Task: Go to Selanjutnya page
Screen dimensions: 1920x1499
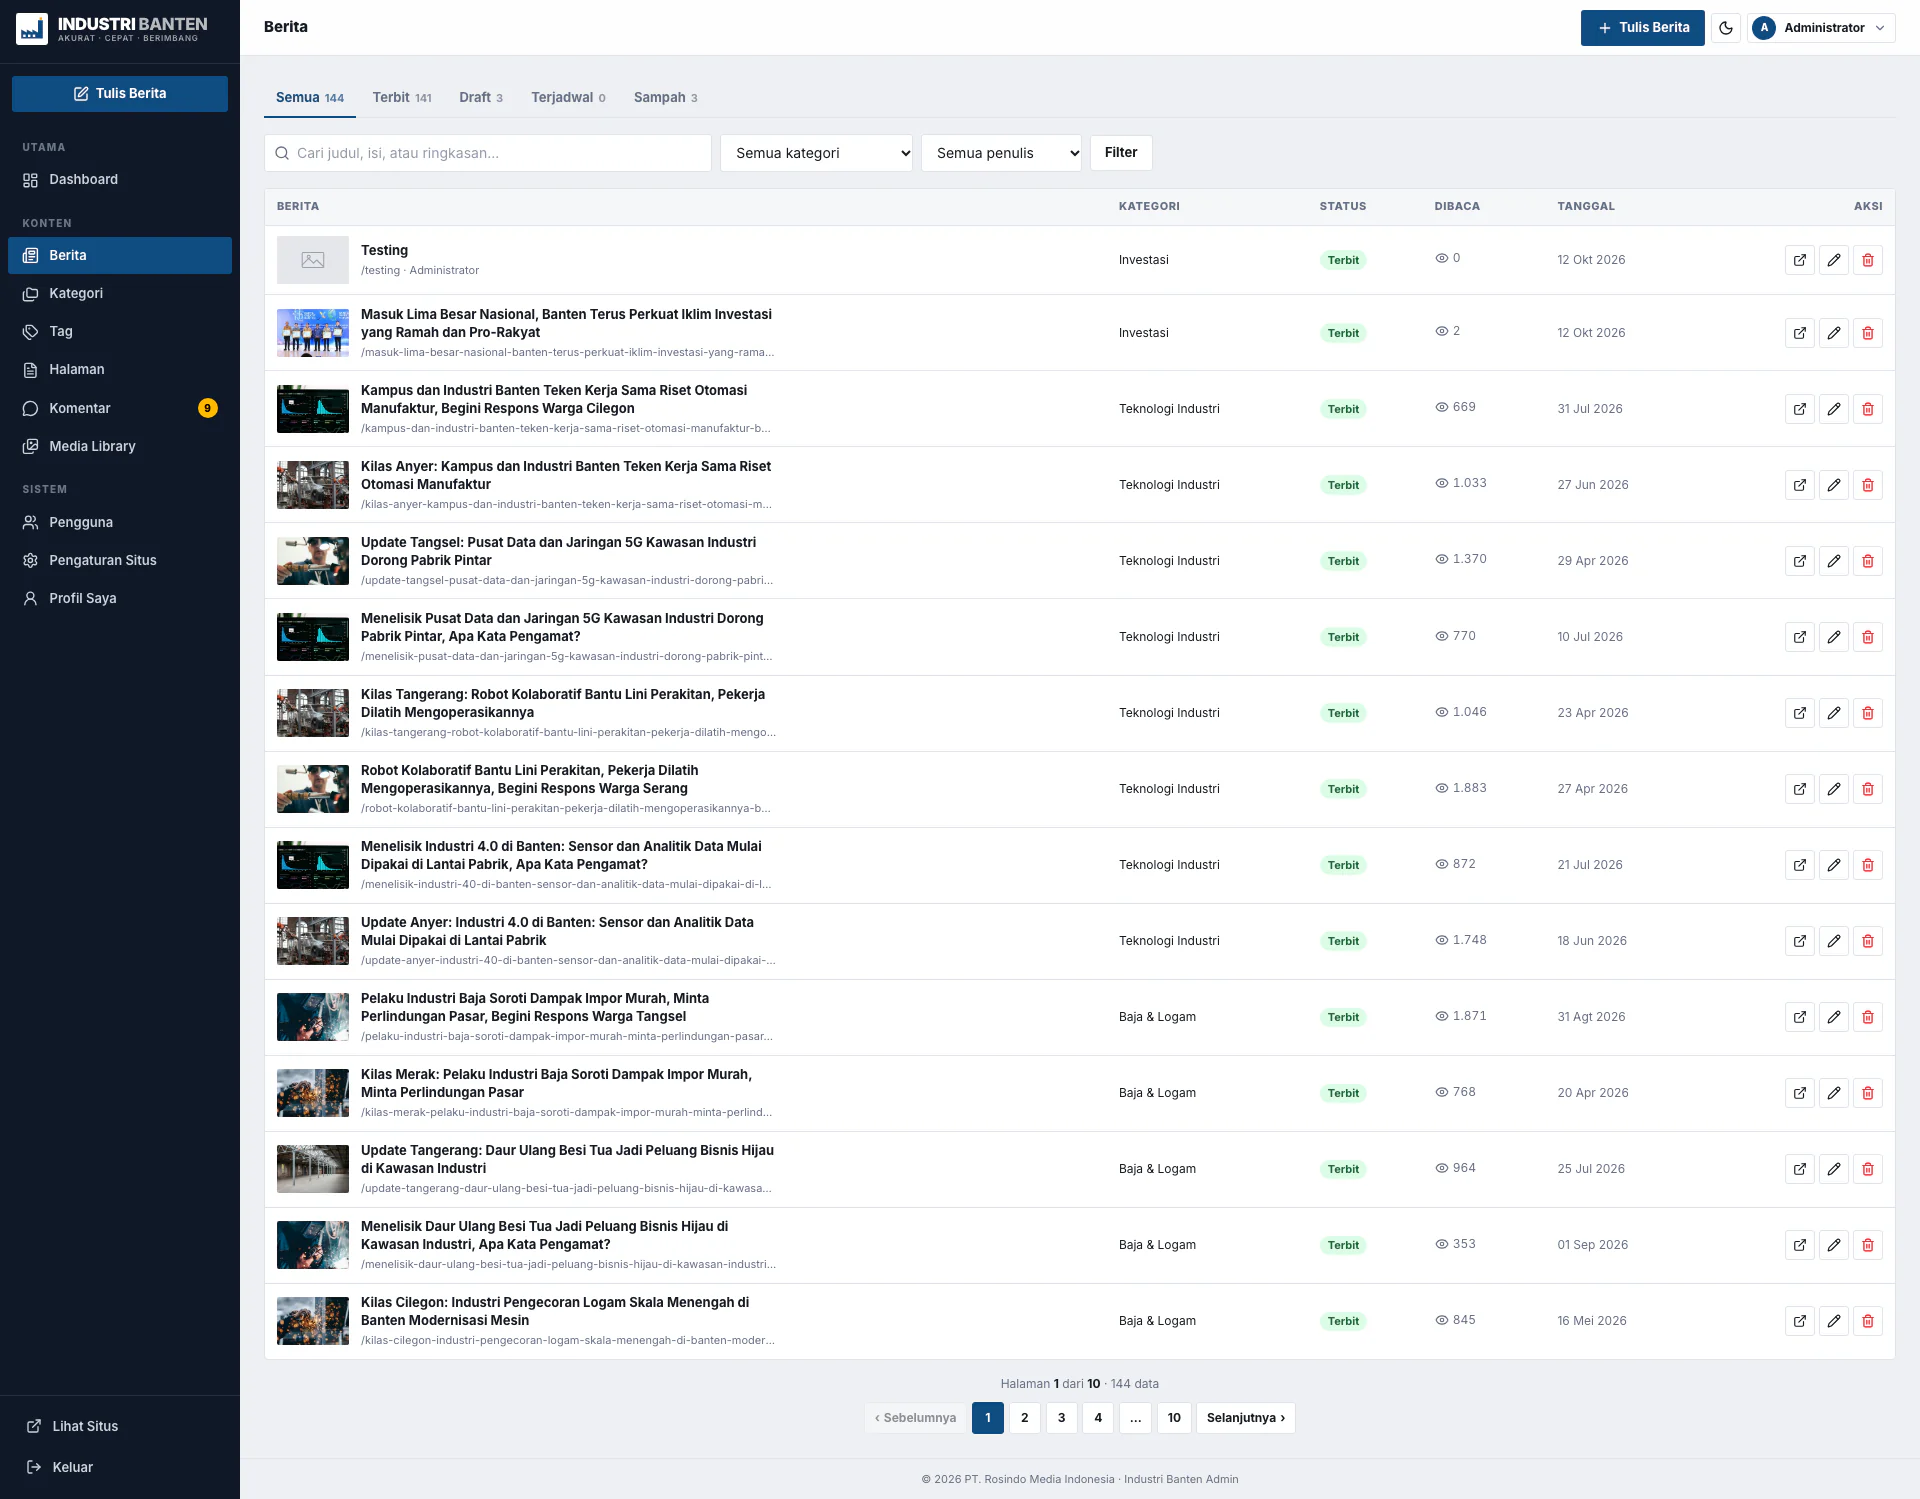Action: pos(1245,1418)
